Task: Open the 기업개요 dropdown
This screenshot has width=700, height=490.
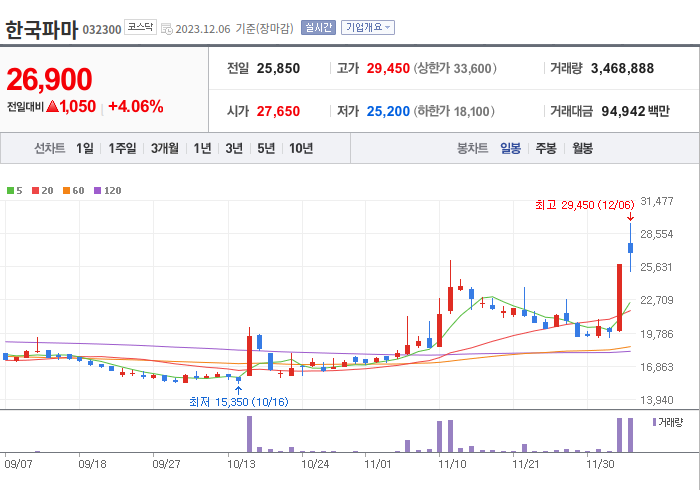Action: pyautogui.click(x=368, y=28)
